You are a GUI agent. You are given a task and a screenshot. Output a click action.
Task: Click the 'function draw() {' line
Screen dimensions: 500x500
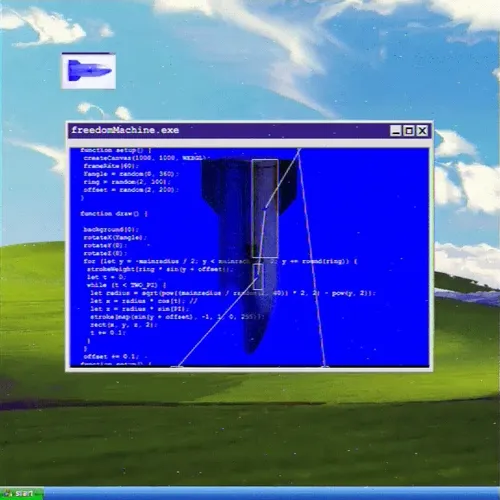pos(114,213)
